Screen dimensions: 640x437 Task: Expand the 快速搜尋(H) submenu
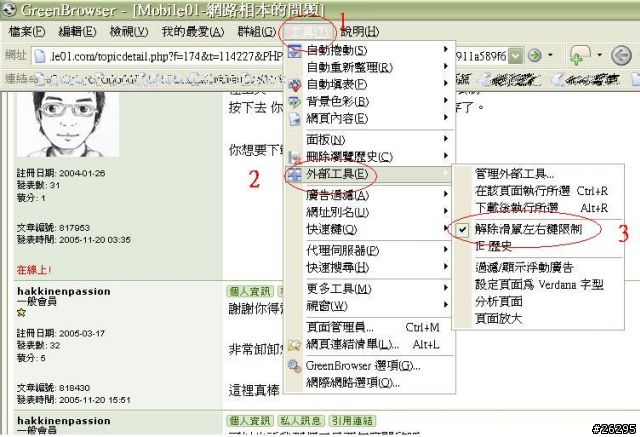click(369, 267)
